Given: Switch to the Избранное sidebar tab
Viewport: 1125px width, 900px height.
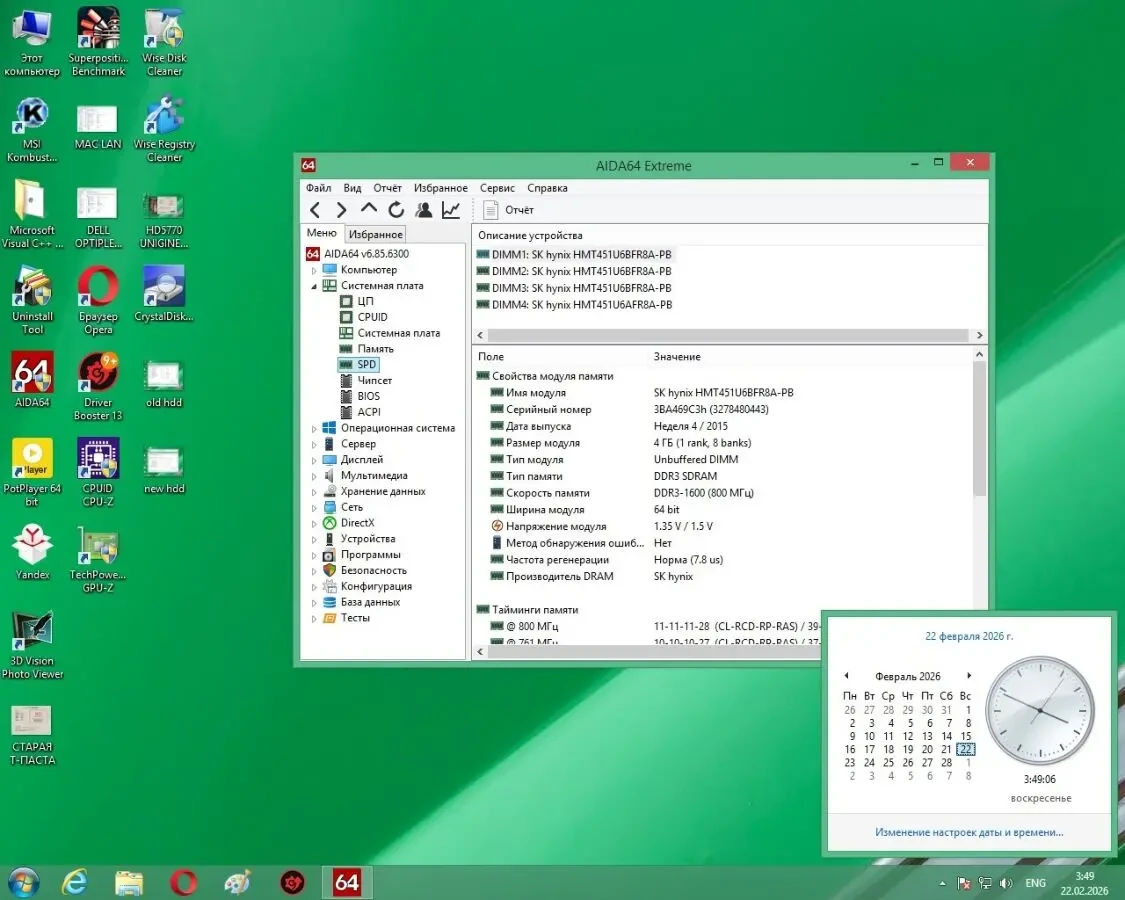Looking at the screenshot, I should click(x=375, y=234).
